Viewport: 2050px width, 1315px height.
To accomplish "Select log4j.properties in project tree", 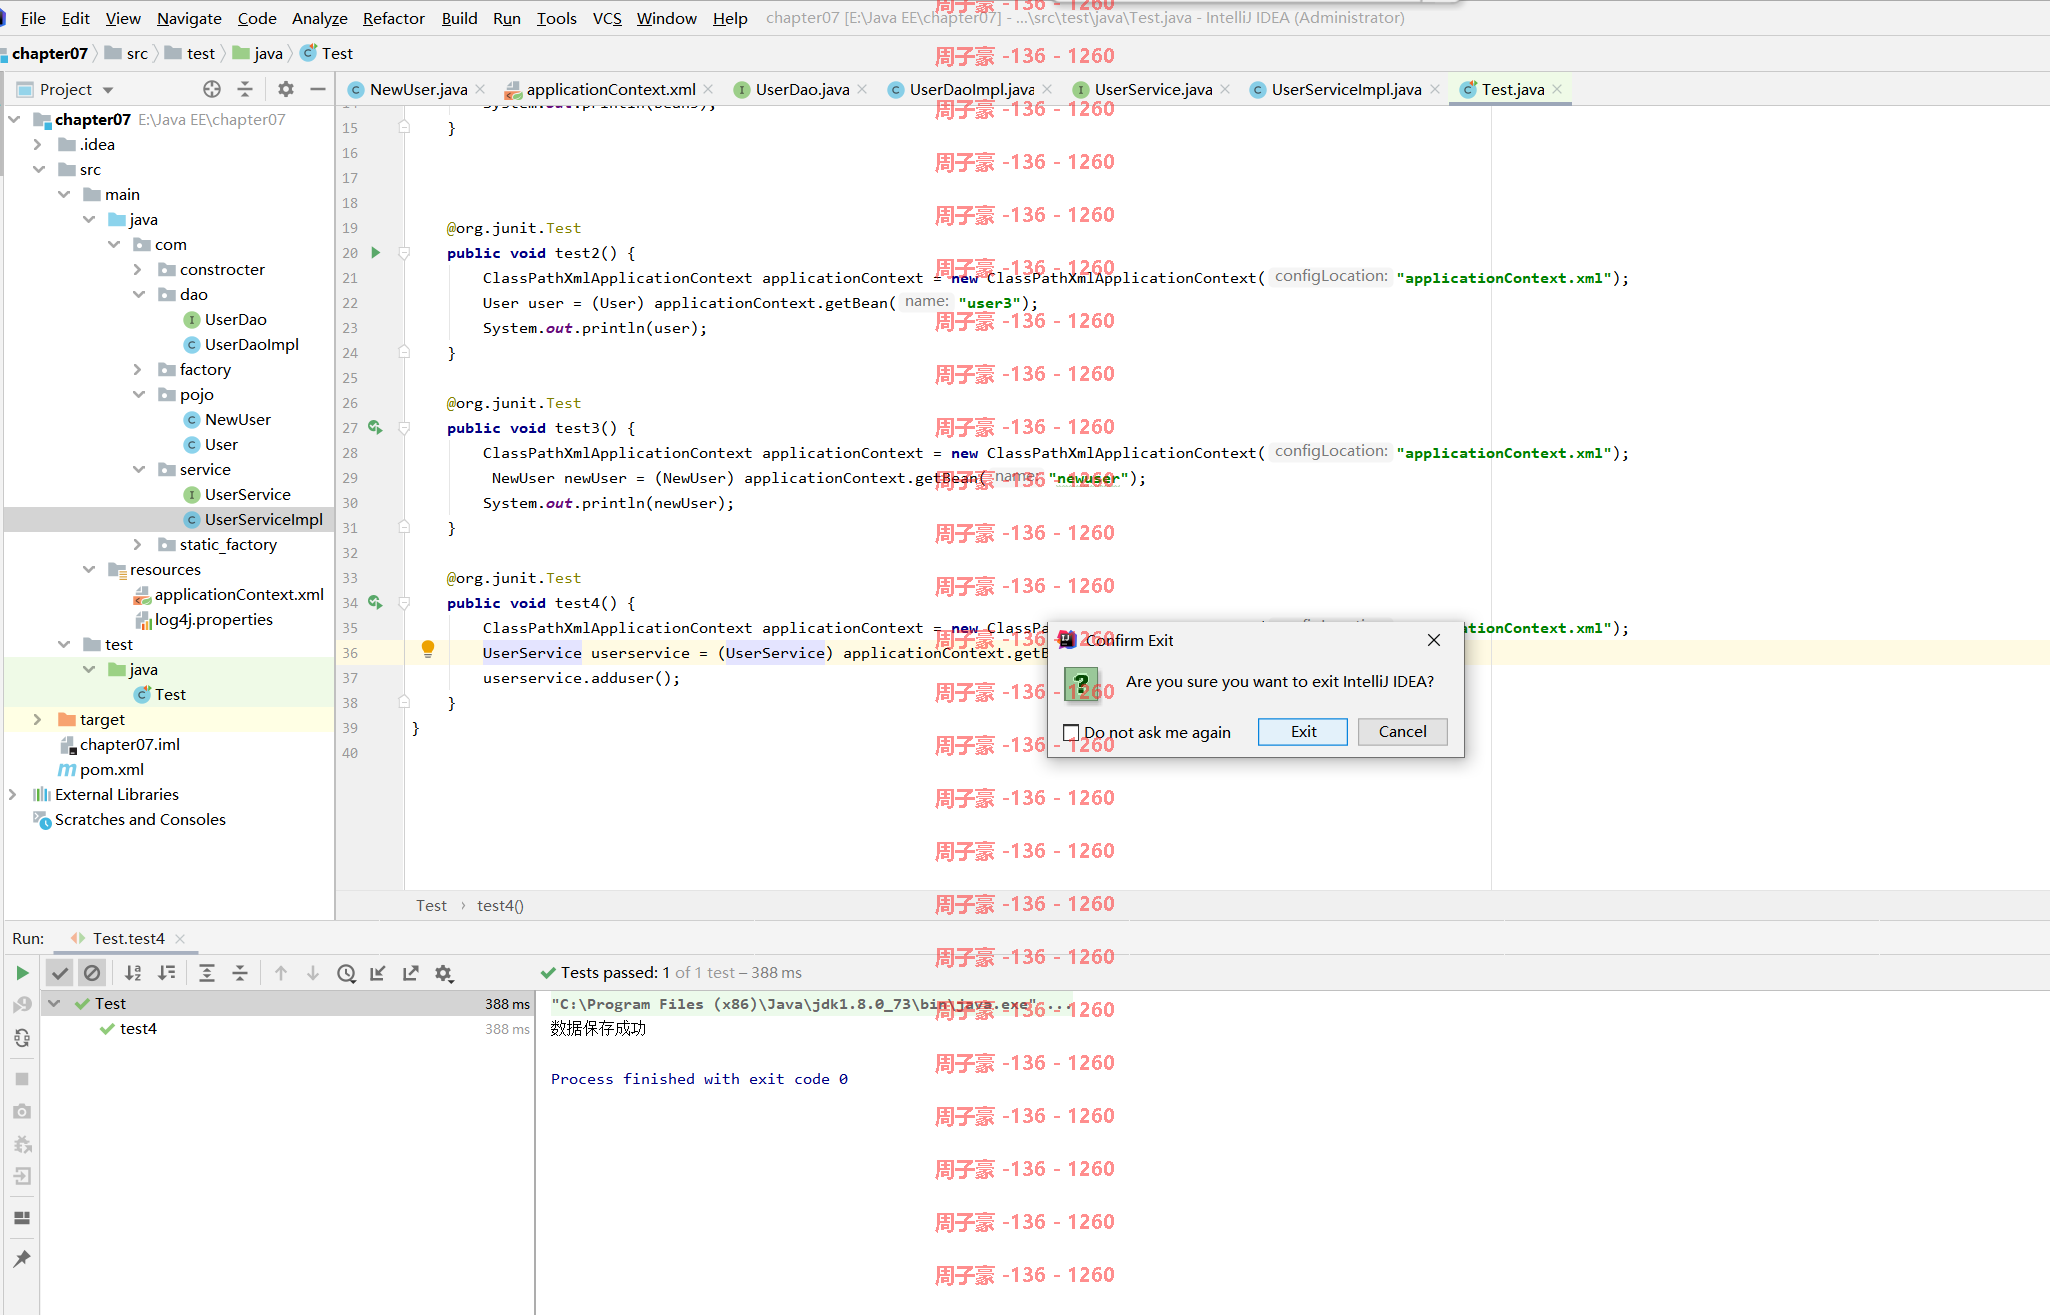I will click(x=213, y=619).
